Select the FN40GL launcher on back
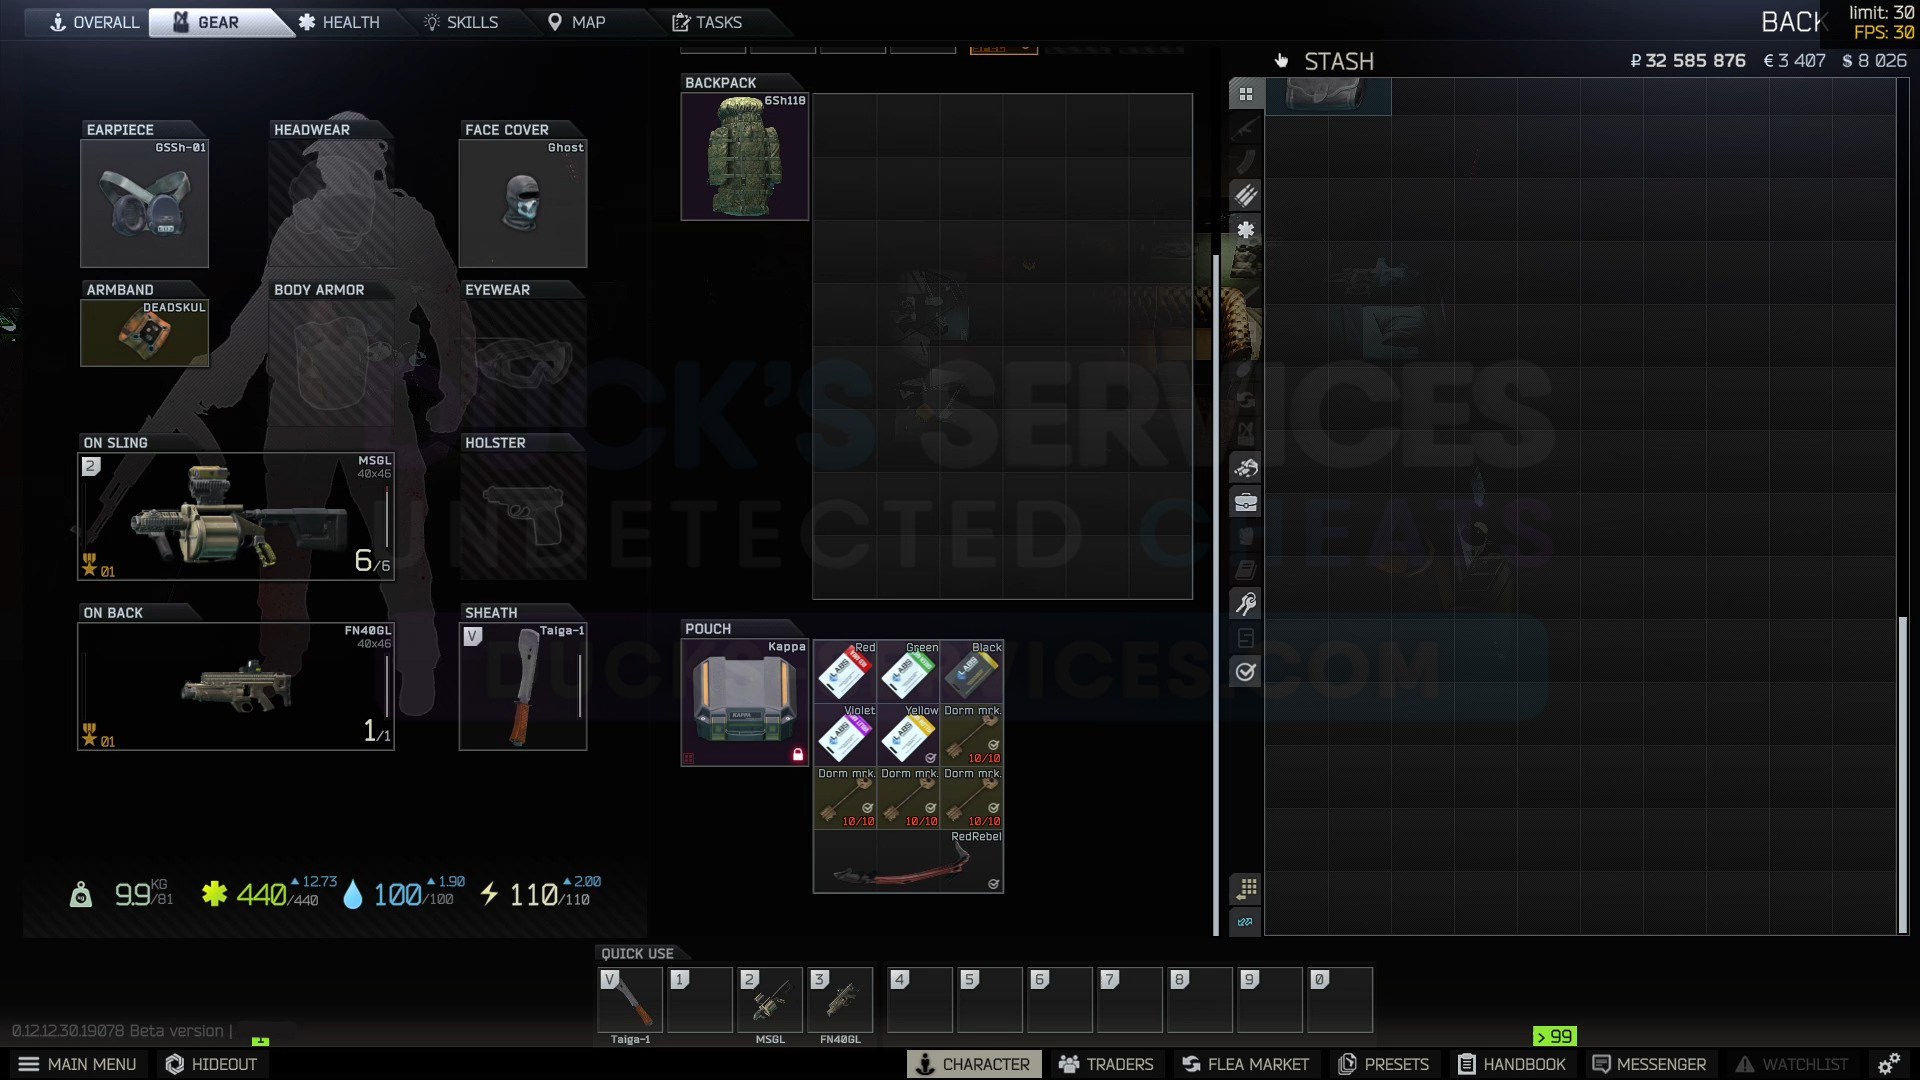 [236, 687]
